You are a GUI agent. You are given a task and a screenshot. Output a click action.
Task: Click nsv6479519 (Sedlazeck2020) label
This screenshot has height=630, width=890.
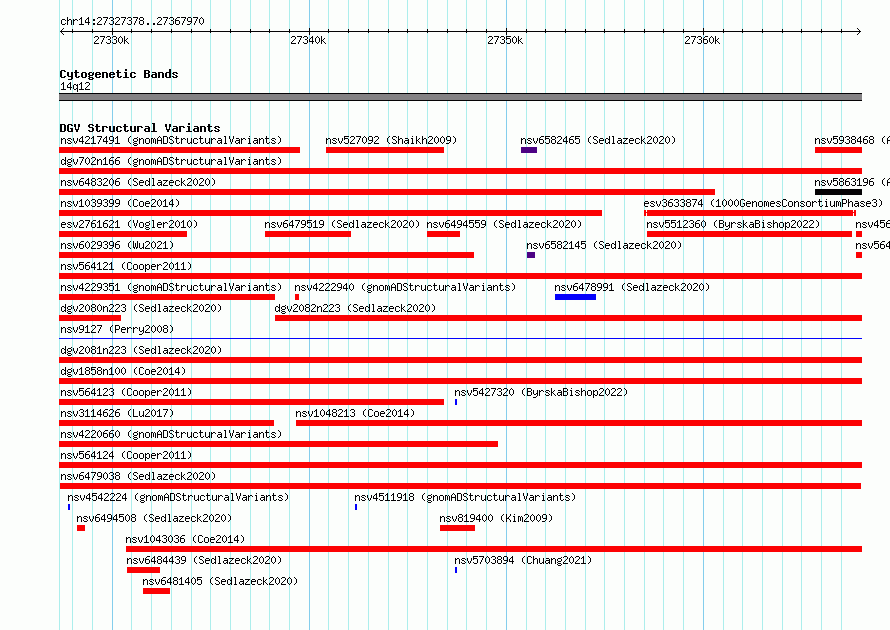point(342,224)
